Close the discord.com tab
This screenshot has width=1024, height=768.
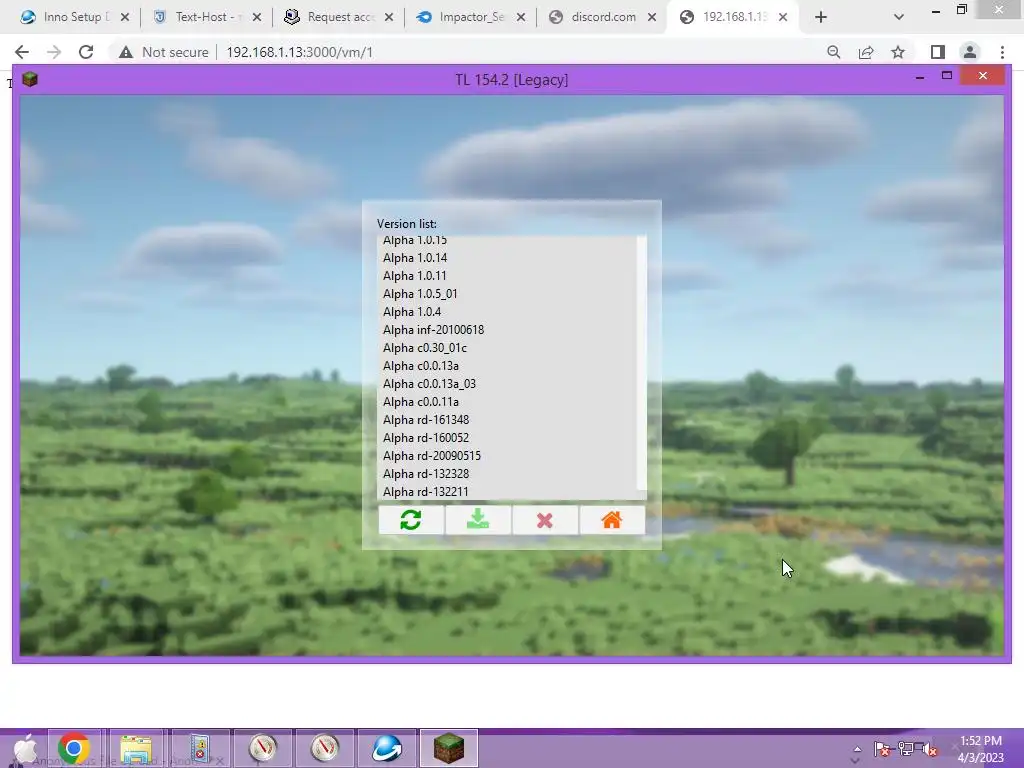pos(652,18)
